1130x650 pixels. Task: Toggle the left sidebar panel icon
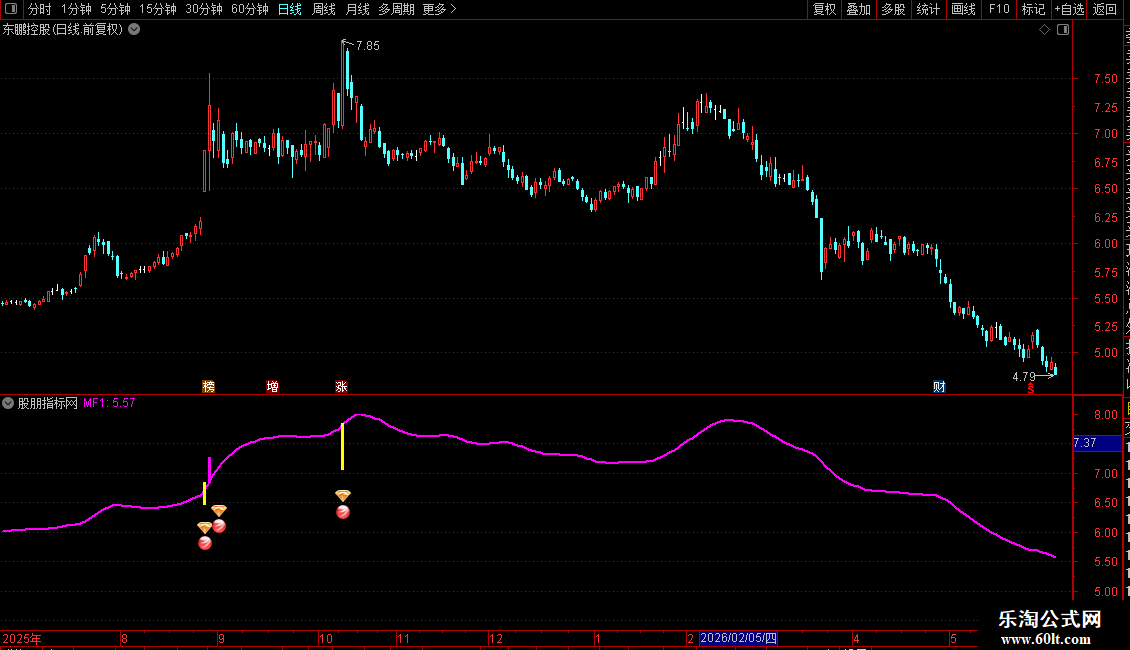coord(11,9)
